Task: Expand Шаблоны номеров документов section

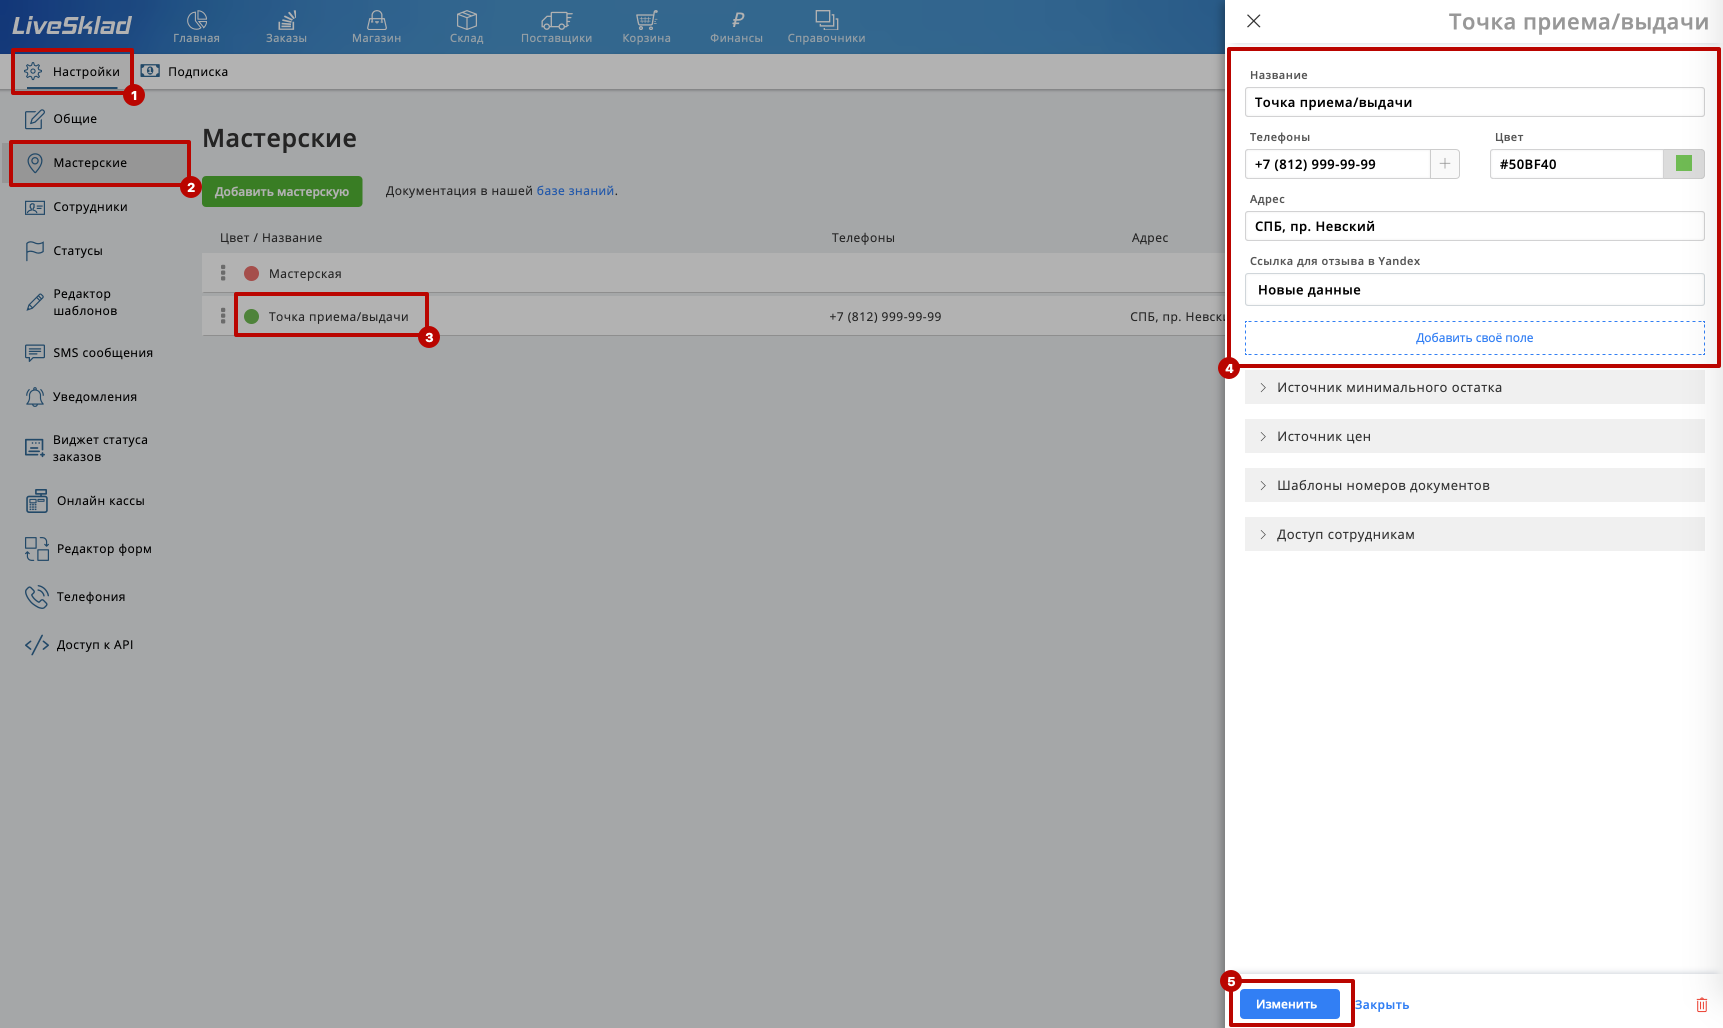Action: coord(1474,486)
